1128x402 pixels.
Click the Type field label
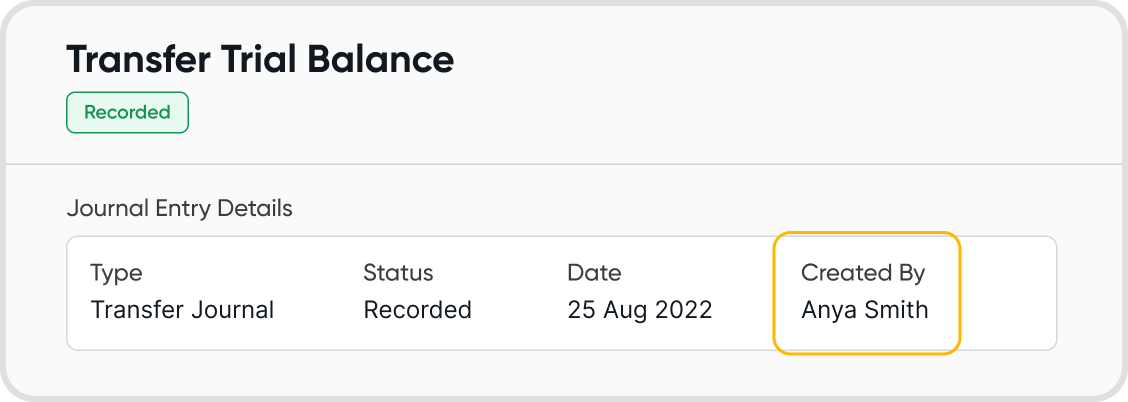pos(116,273)
